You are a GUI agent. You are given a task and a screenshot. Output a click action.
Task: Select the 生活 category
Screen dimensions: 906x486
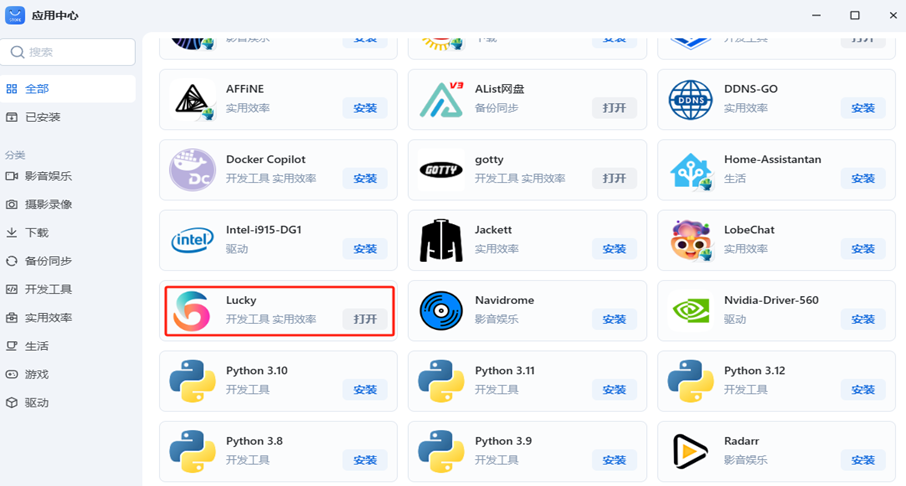[x=68, y=346]
